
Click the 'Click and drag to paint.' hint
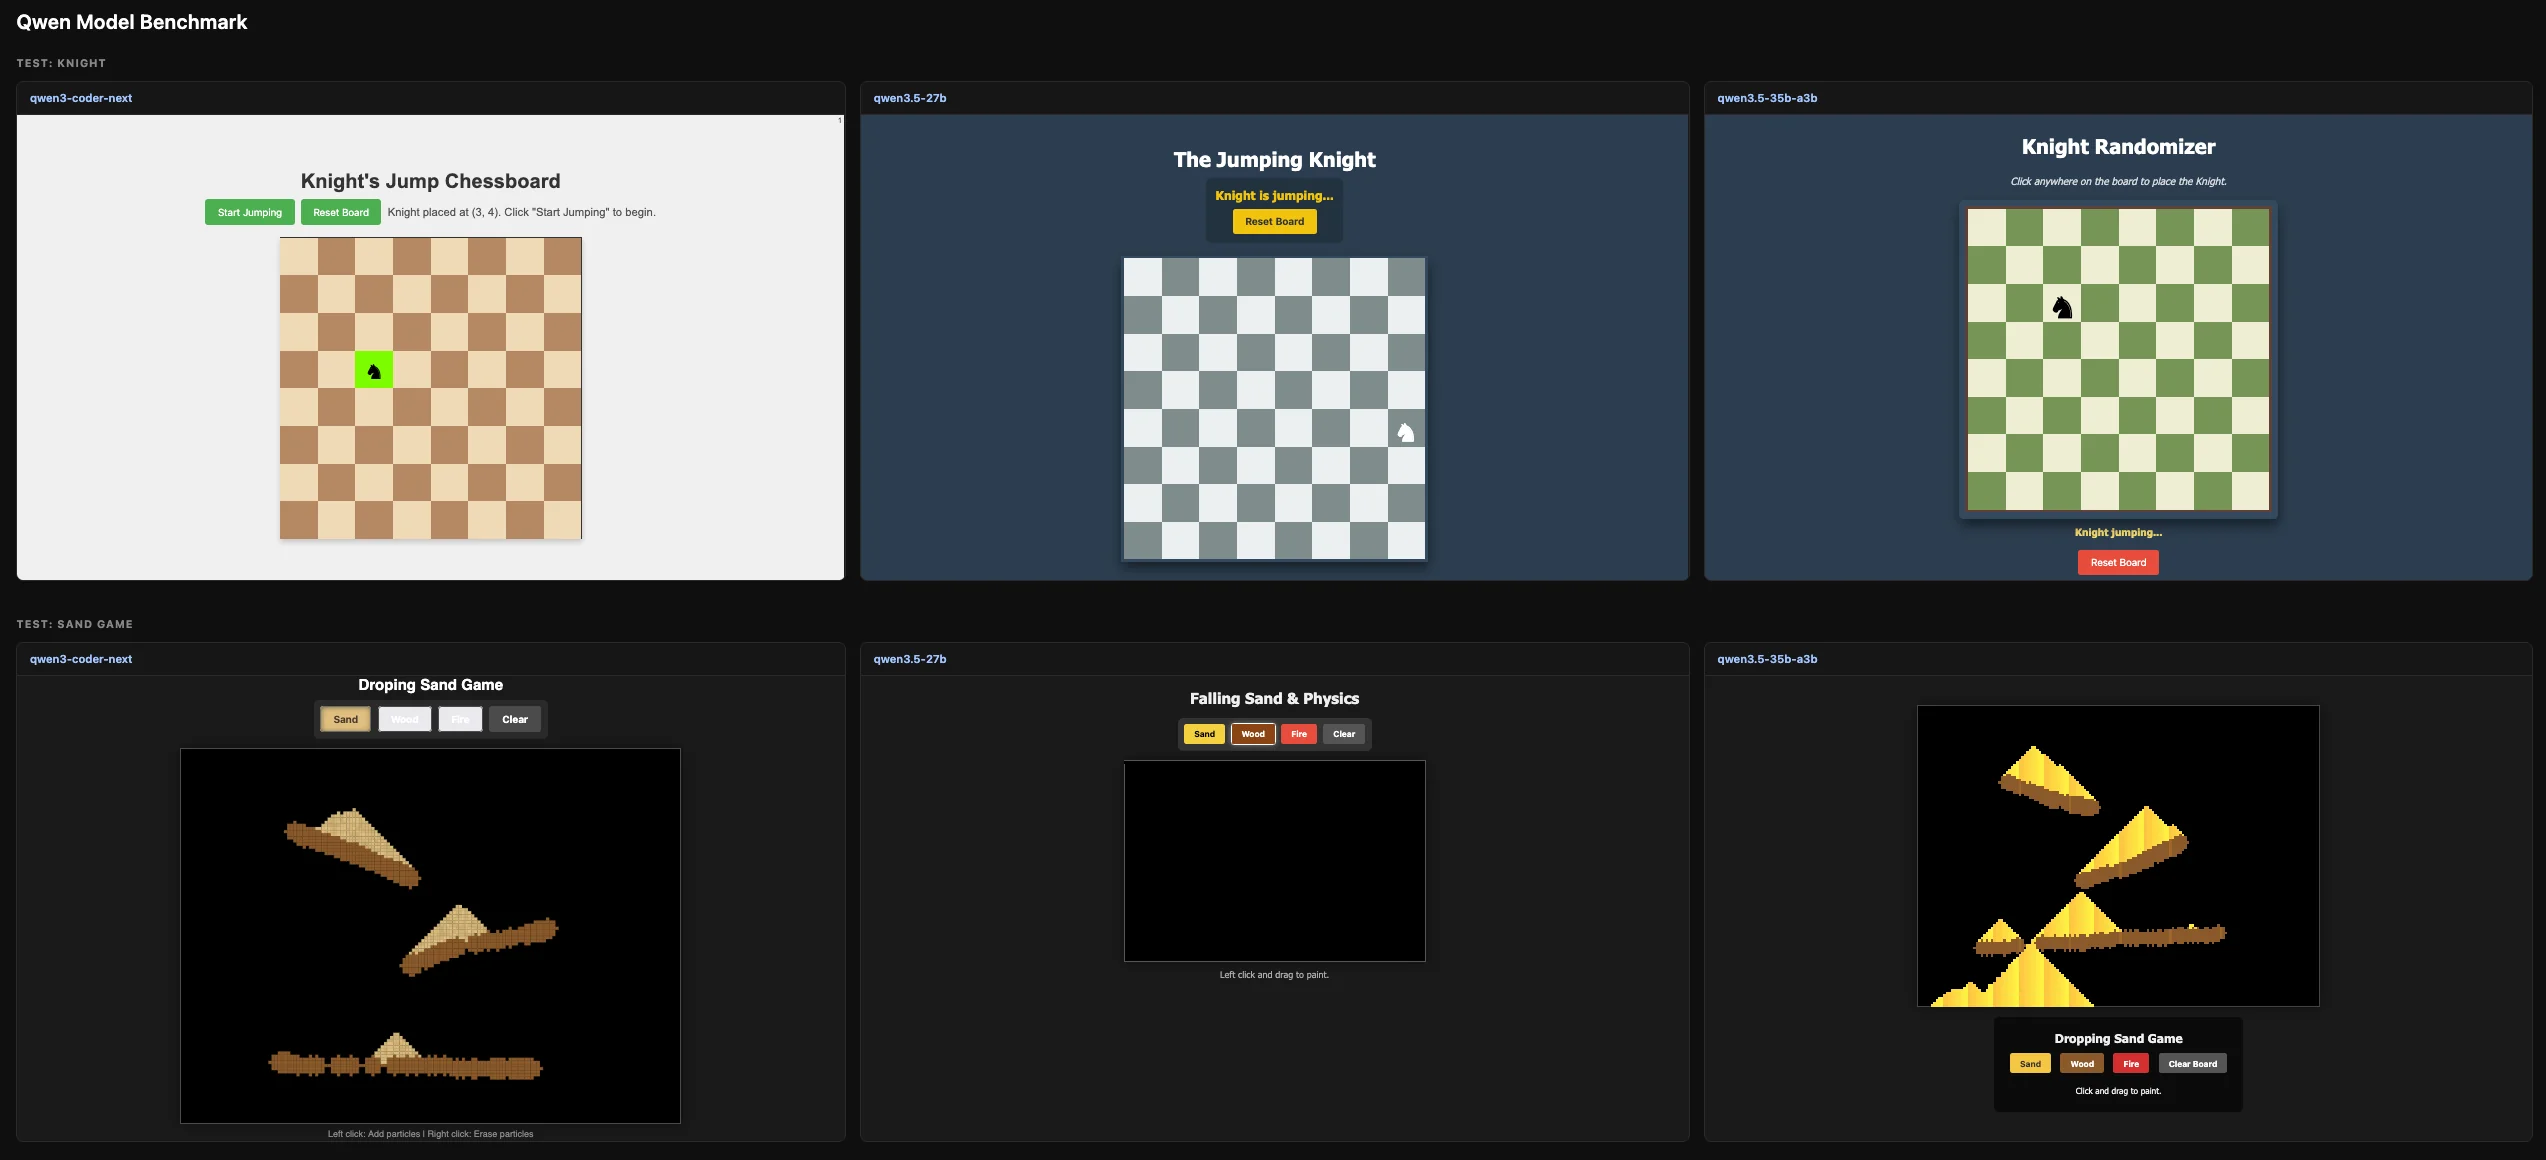(x=2118, y=1091)
